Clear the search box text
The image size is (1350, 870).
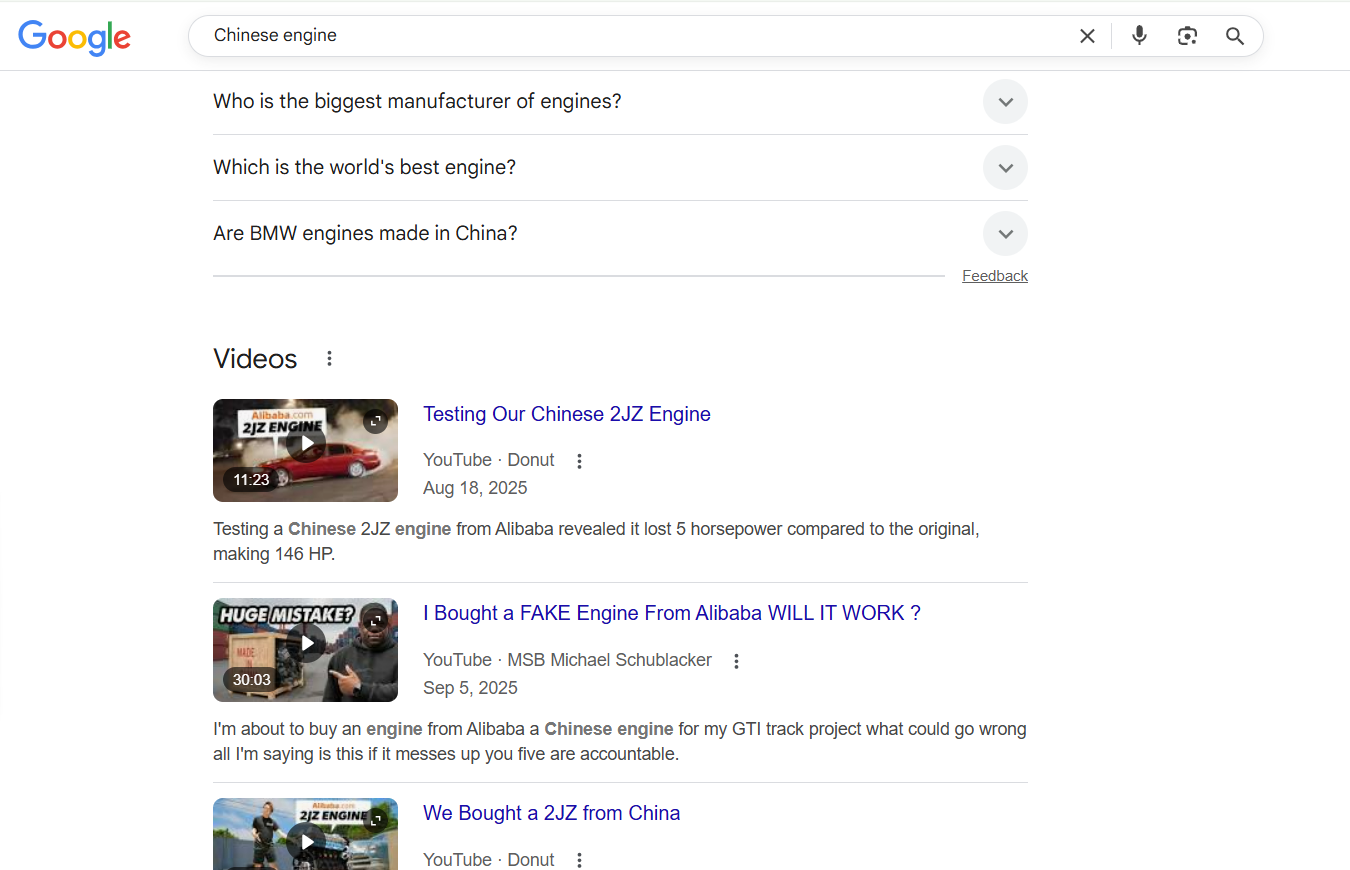tap(1087, 36)
